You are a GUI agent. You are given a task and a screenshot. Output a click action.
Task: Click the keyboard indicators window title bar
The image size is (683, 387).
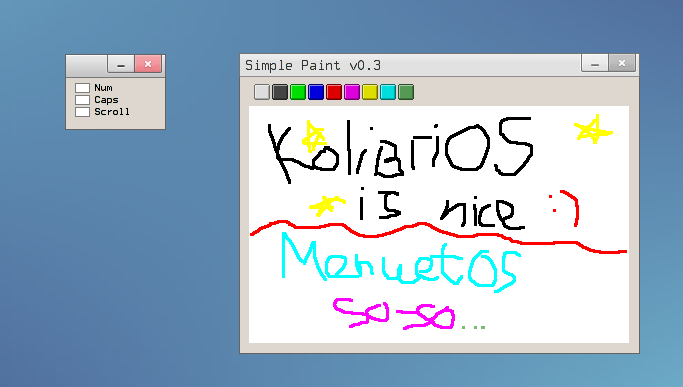87,65
